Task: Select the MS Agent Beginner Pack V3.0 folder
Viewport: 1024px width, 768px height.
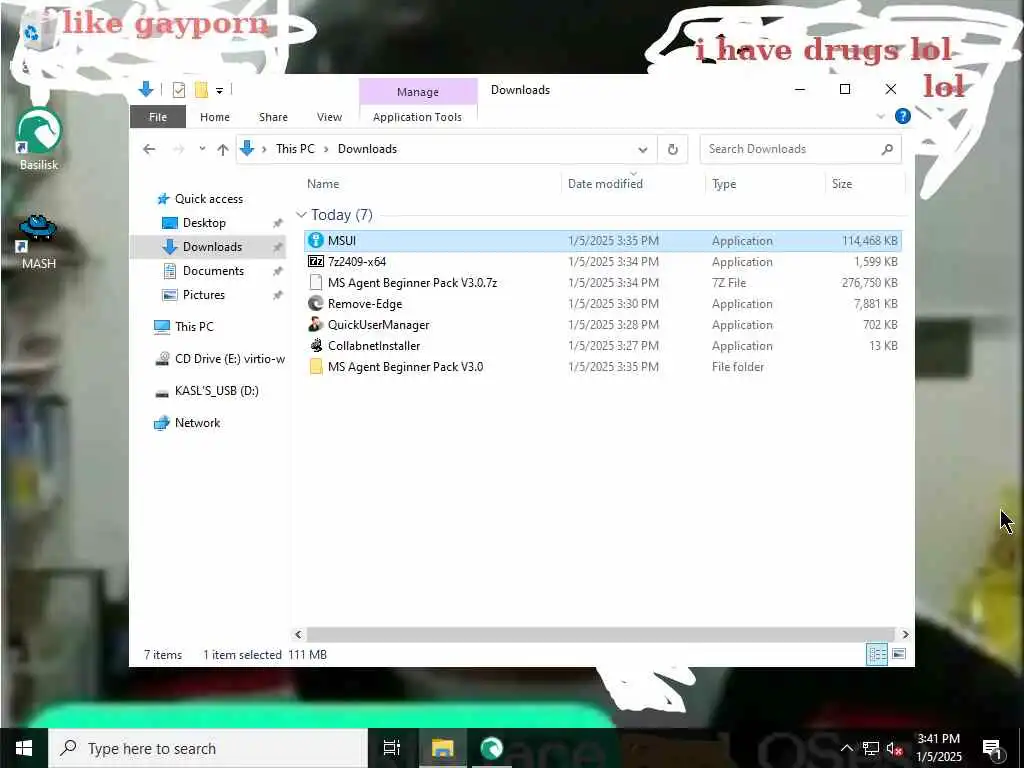Action: click(x=602, y=366)
